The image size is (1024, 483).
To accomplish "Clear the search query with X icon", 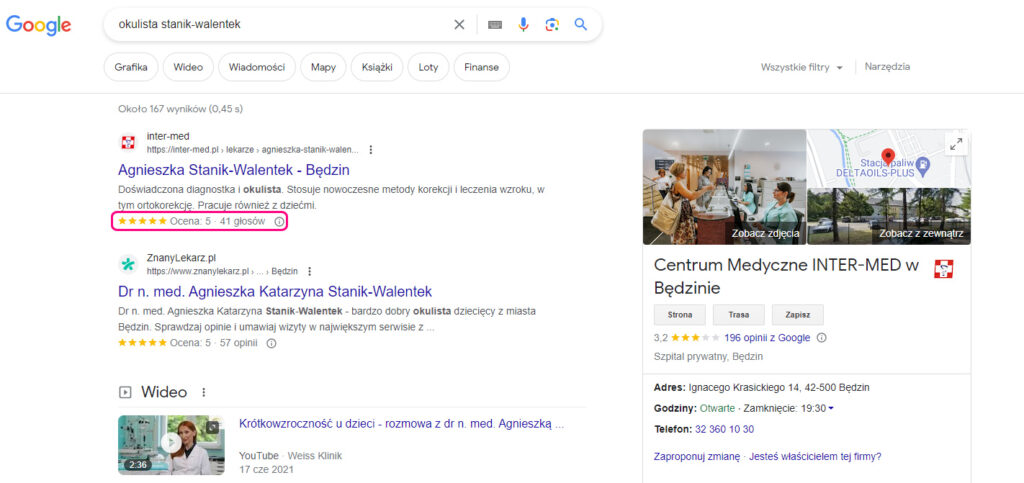I will pos(459,25).
